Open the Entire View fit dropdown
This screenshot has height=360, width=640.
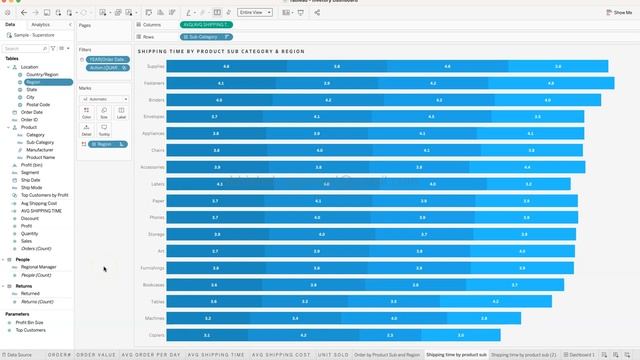[255, 13]
